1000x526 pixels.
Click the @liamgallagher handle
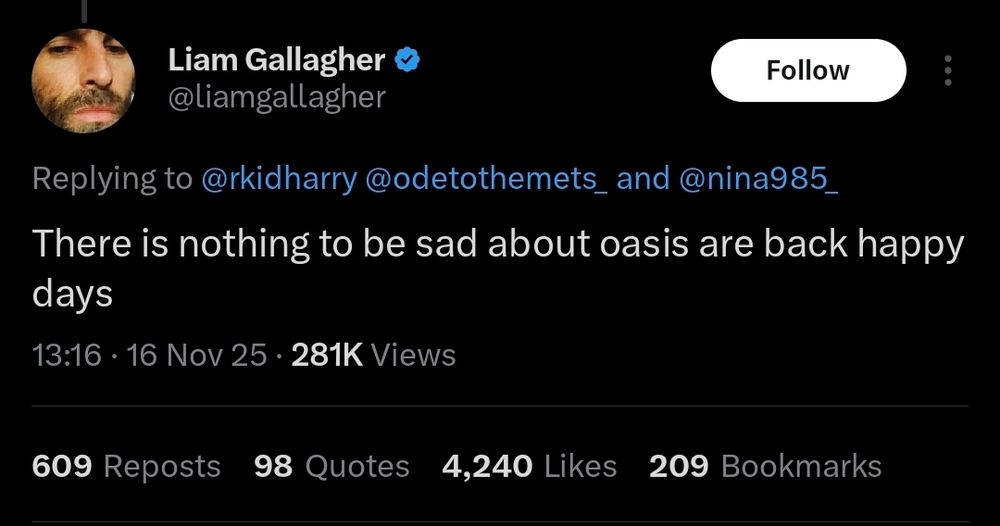[276, 97]
